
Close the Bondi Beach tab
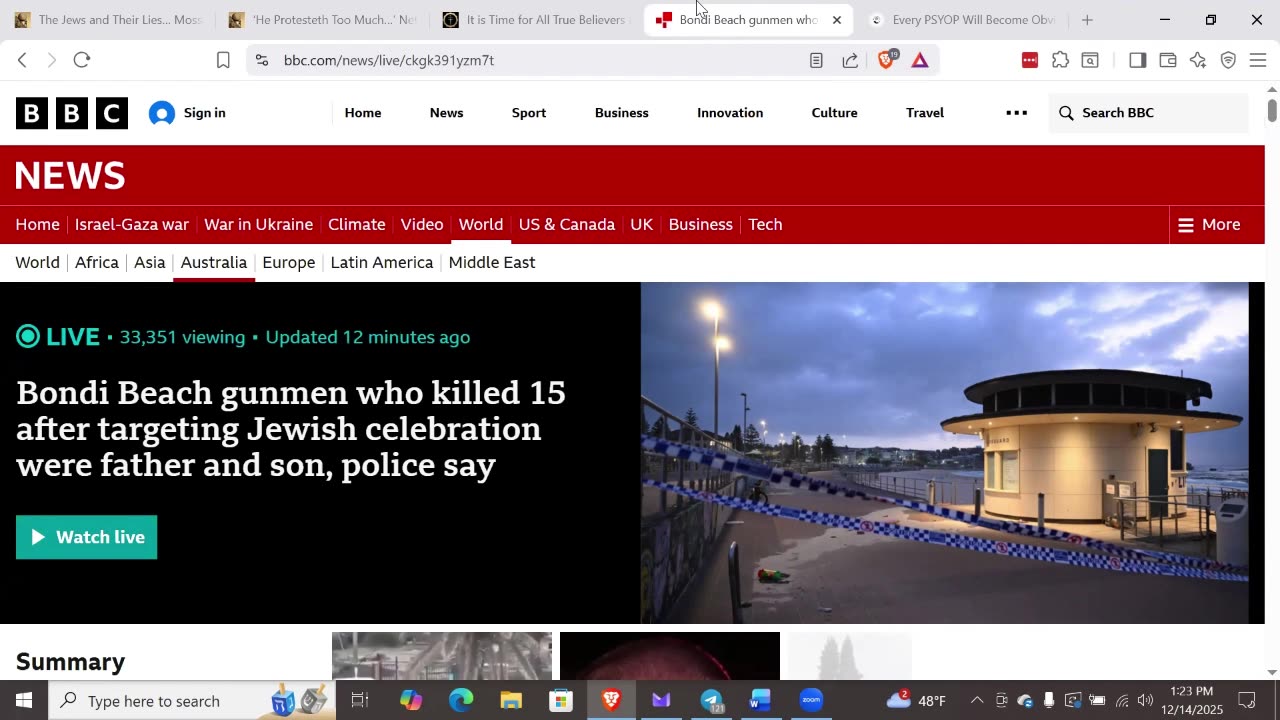tap(837, 20)
